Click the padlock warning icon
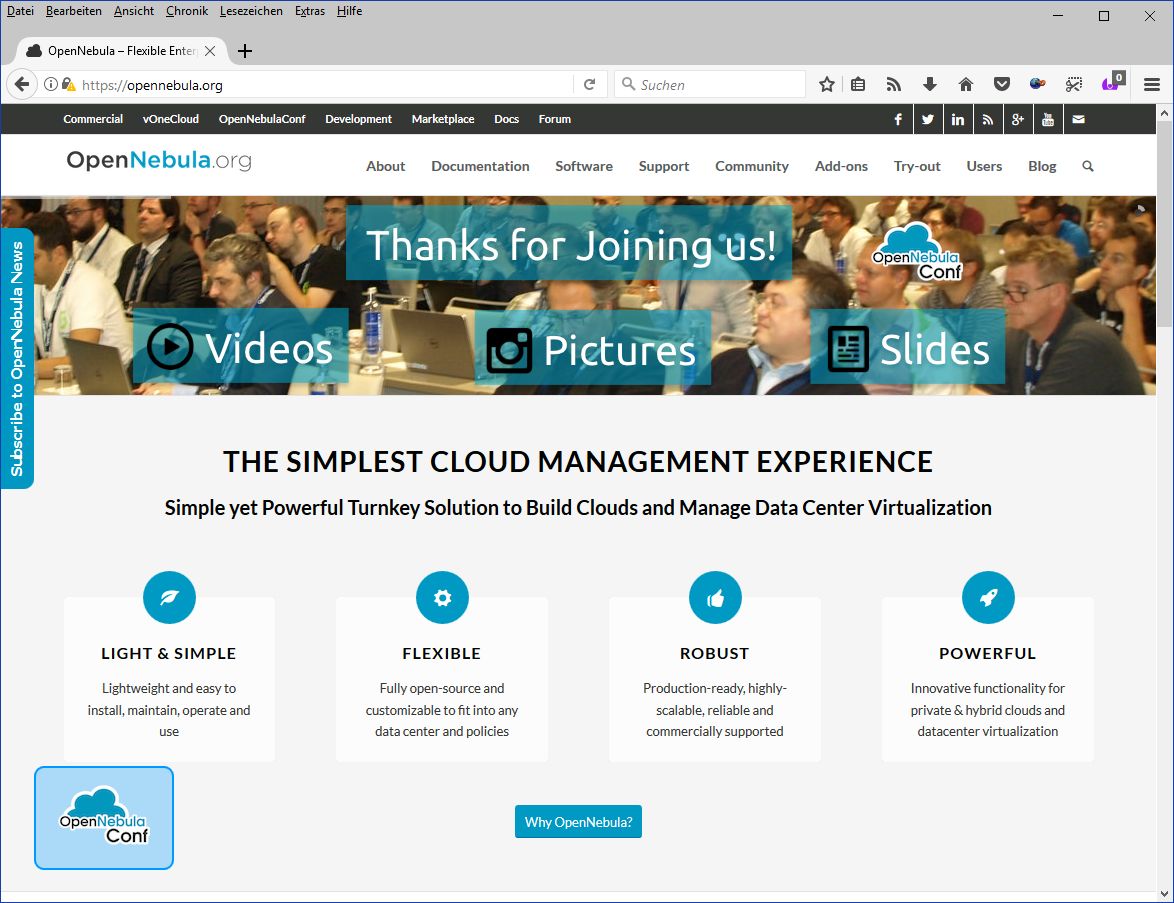 point(68,85)
